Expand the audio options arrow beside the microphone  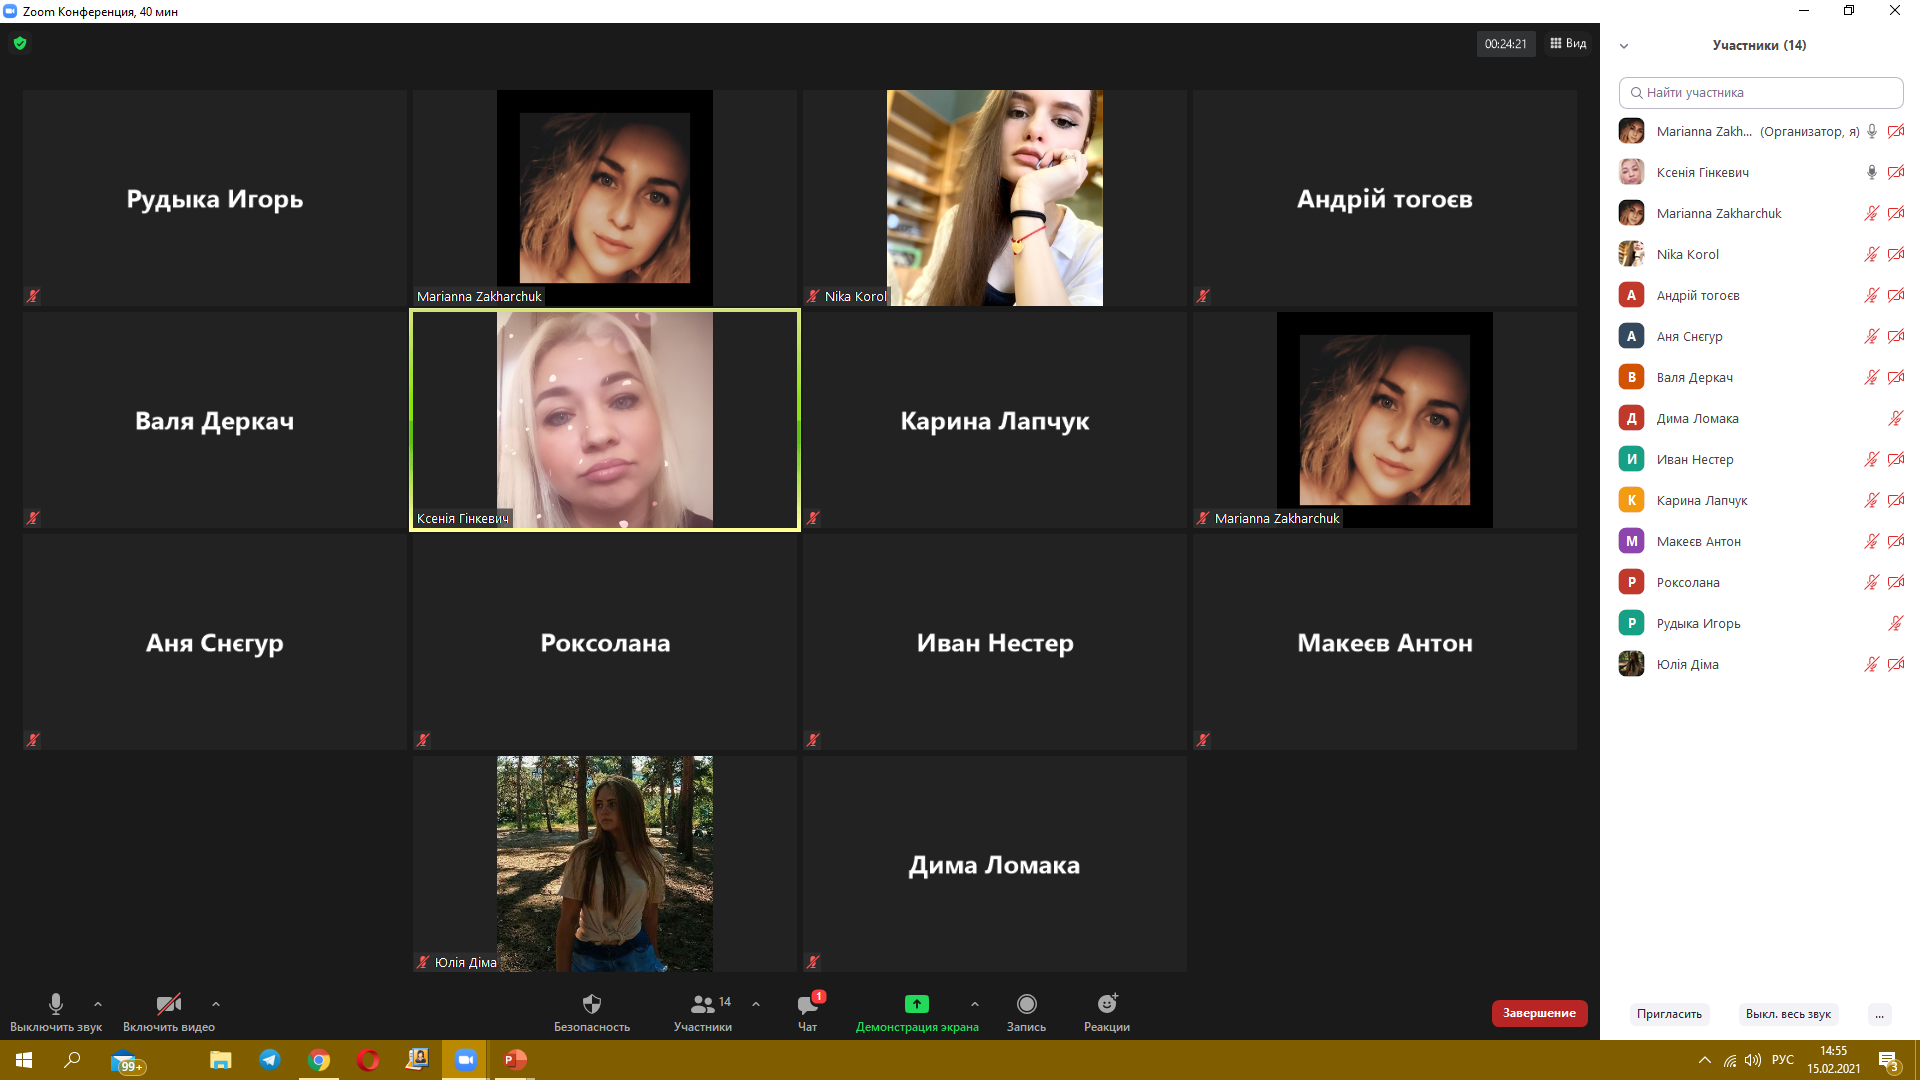98,1004
